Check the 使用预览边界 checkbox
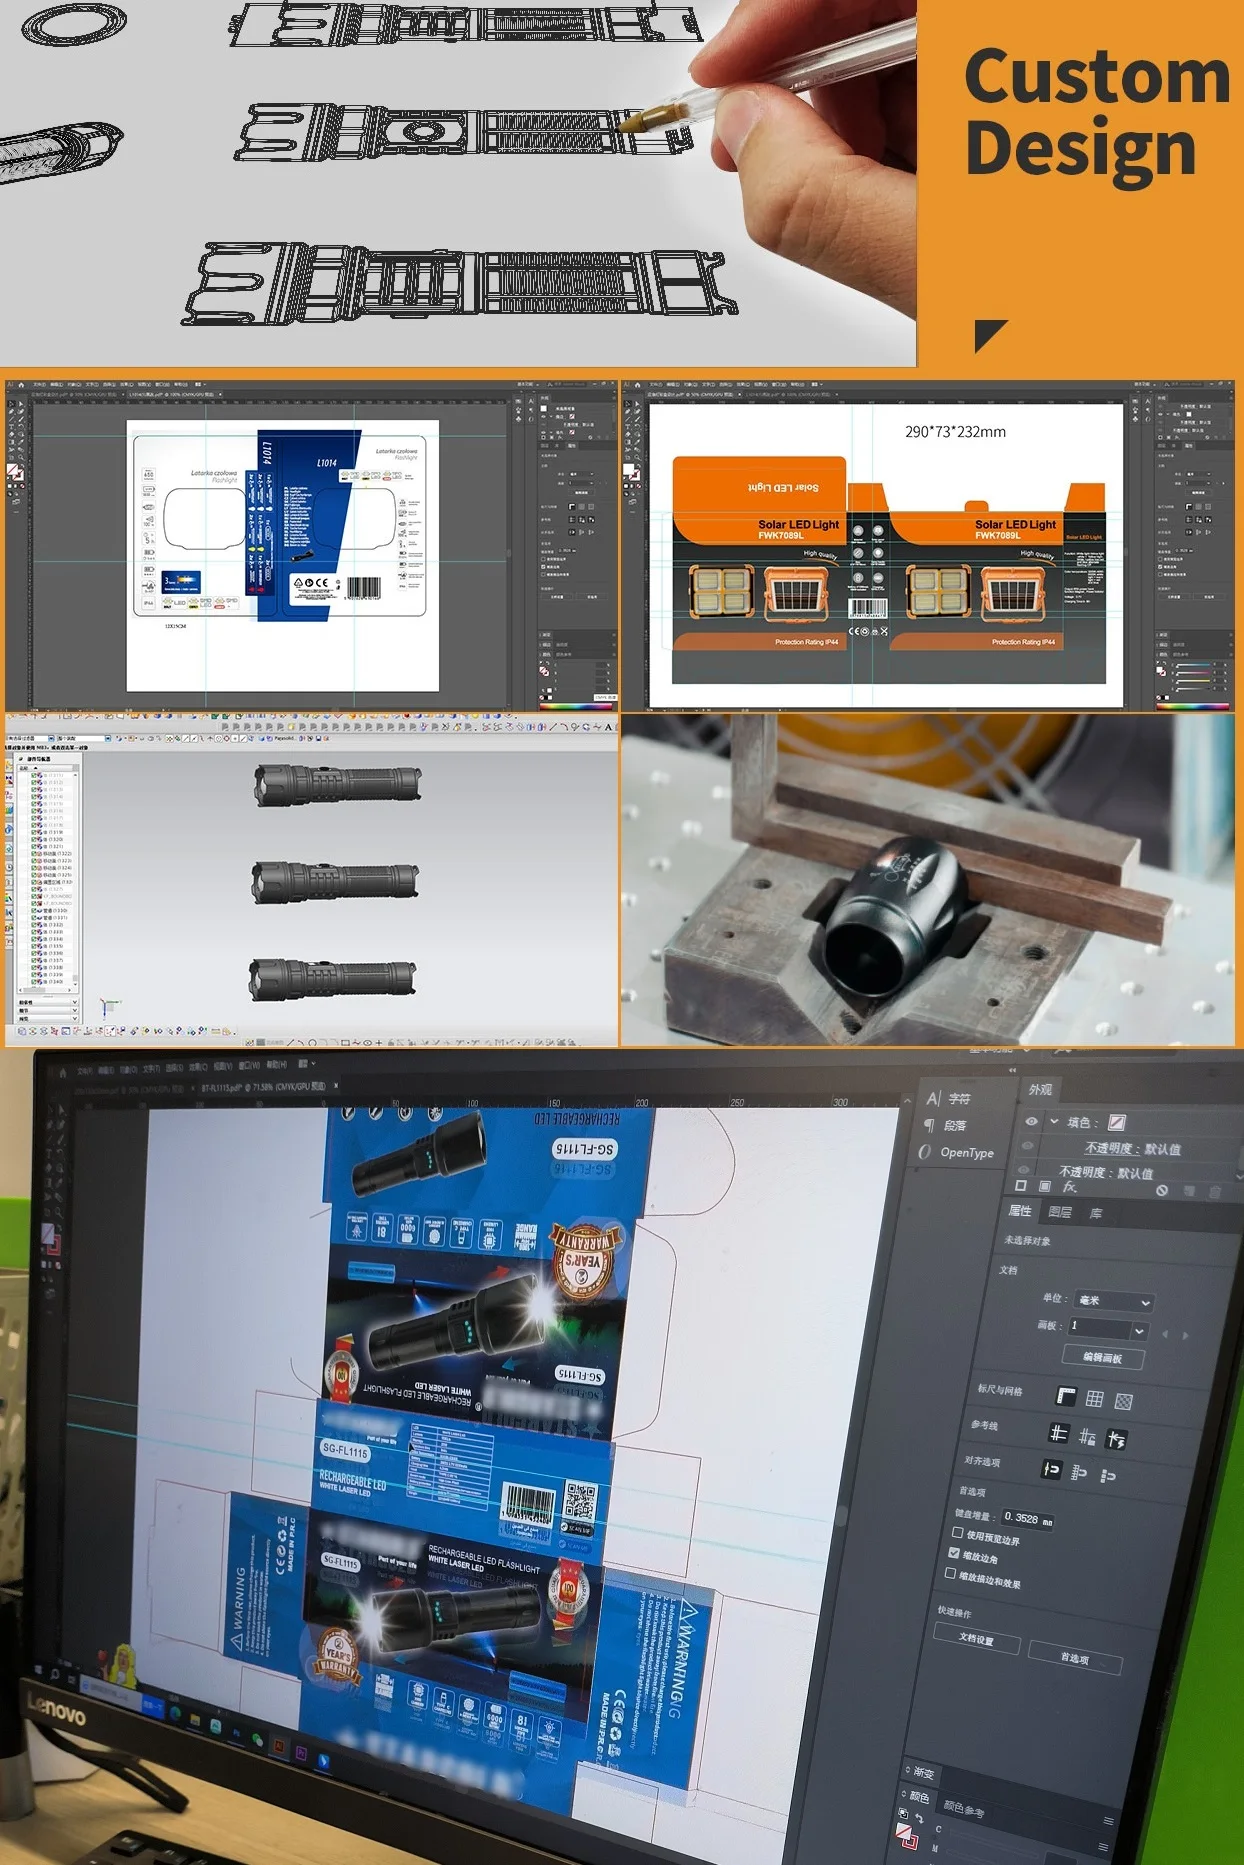The image size is (1244, 1865). coord(957,1532)
